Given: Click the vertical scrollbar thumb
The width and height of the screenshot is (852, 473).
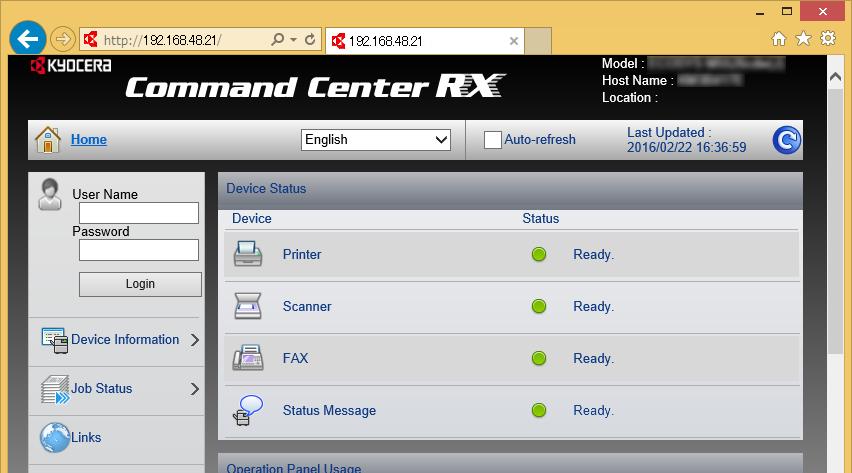Looking at the screenshot, I should click(835, 222).
